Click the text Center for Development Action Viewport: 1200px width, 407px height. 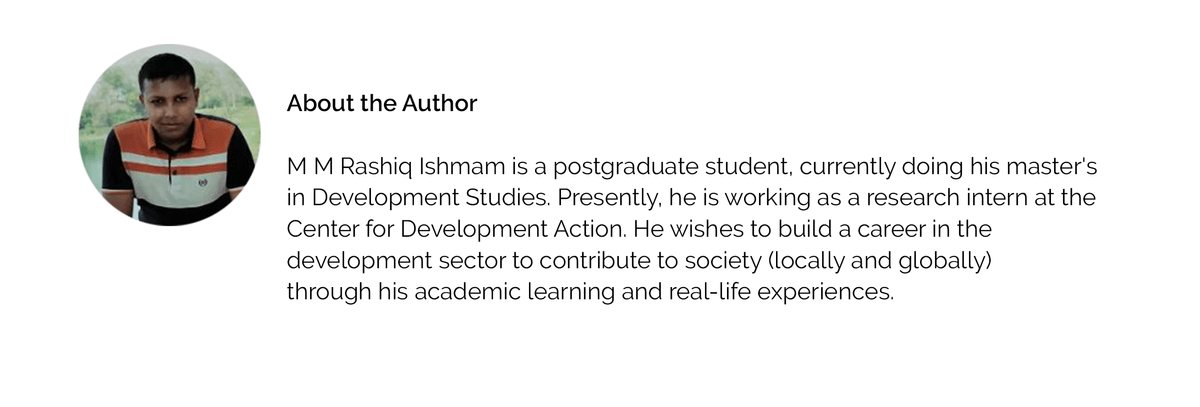456,230
